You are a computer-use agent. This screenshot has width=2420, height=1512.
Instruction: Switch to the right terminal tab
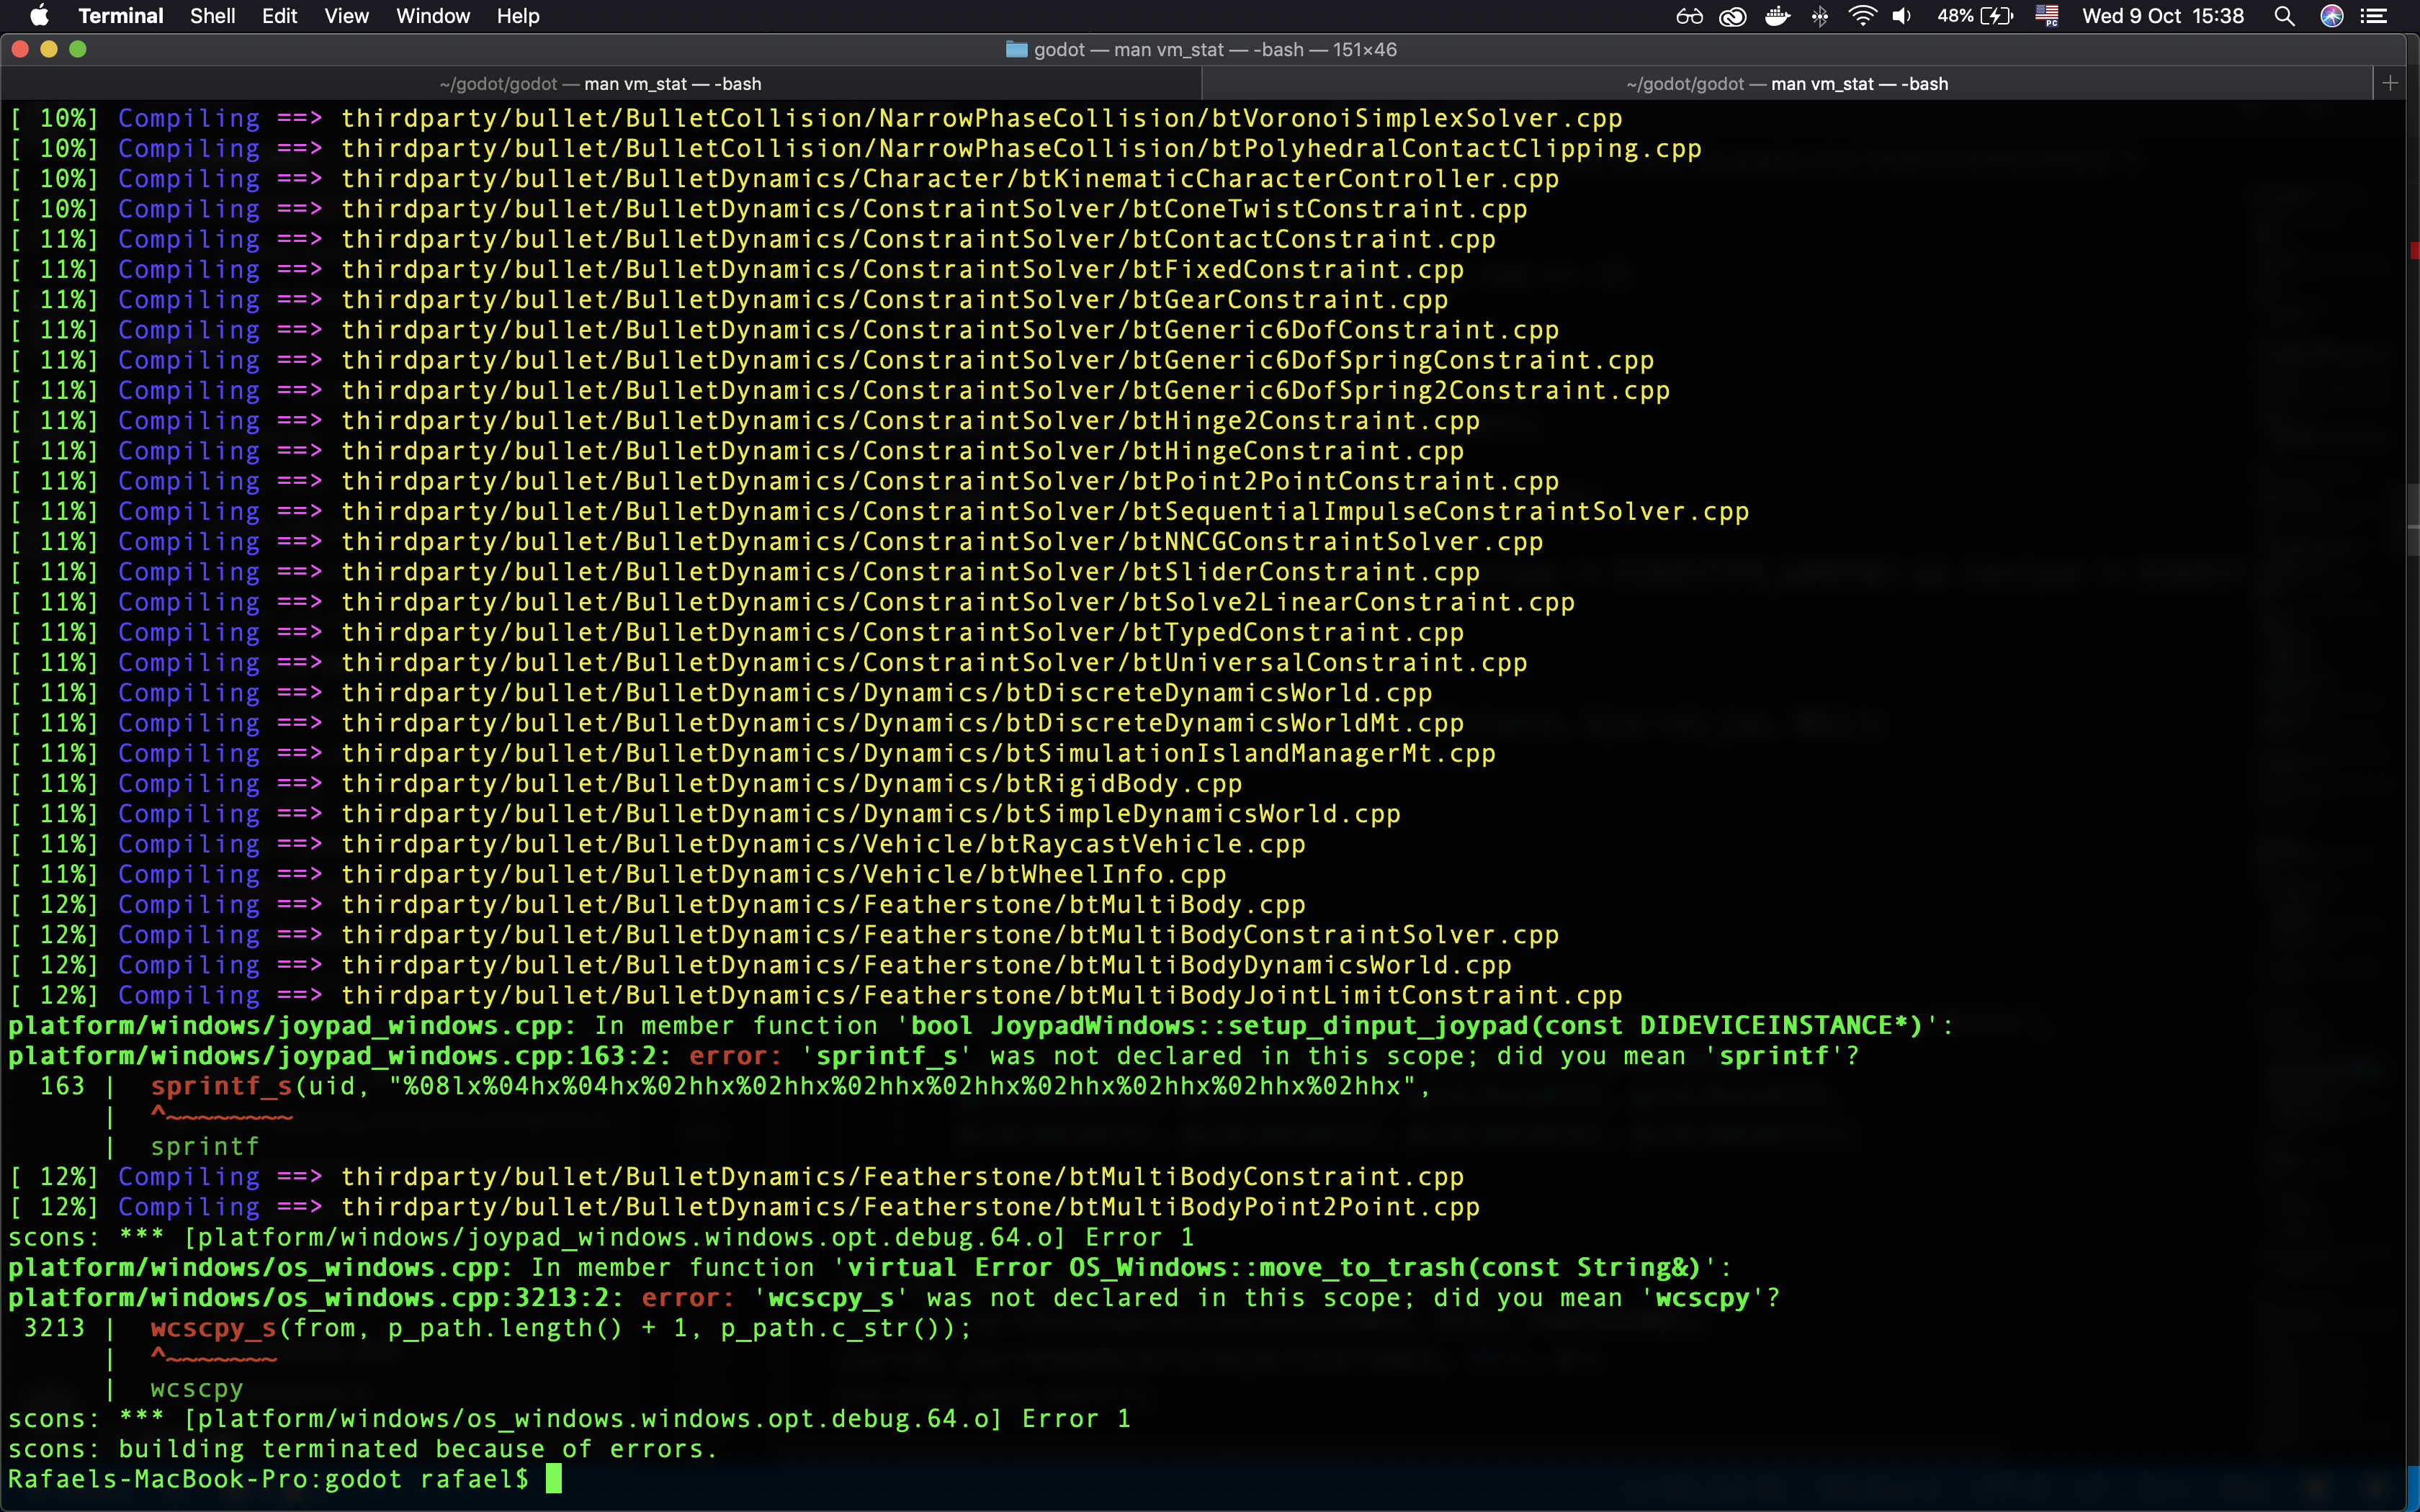tap(1787, 84)
